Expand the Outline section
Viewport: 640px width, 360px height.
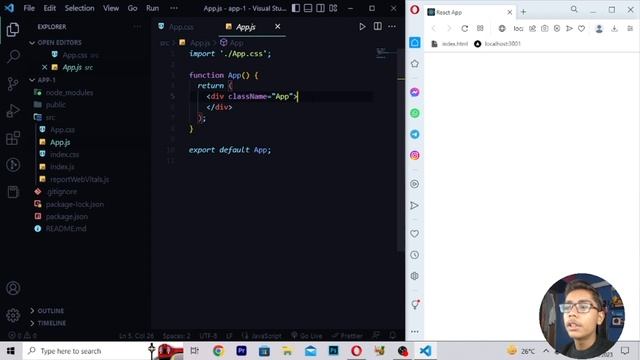pos(51,311)
